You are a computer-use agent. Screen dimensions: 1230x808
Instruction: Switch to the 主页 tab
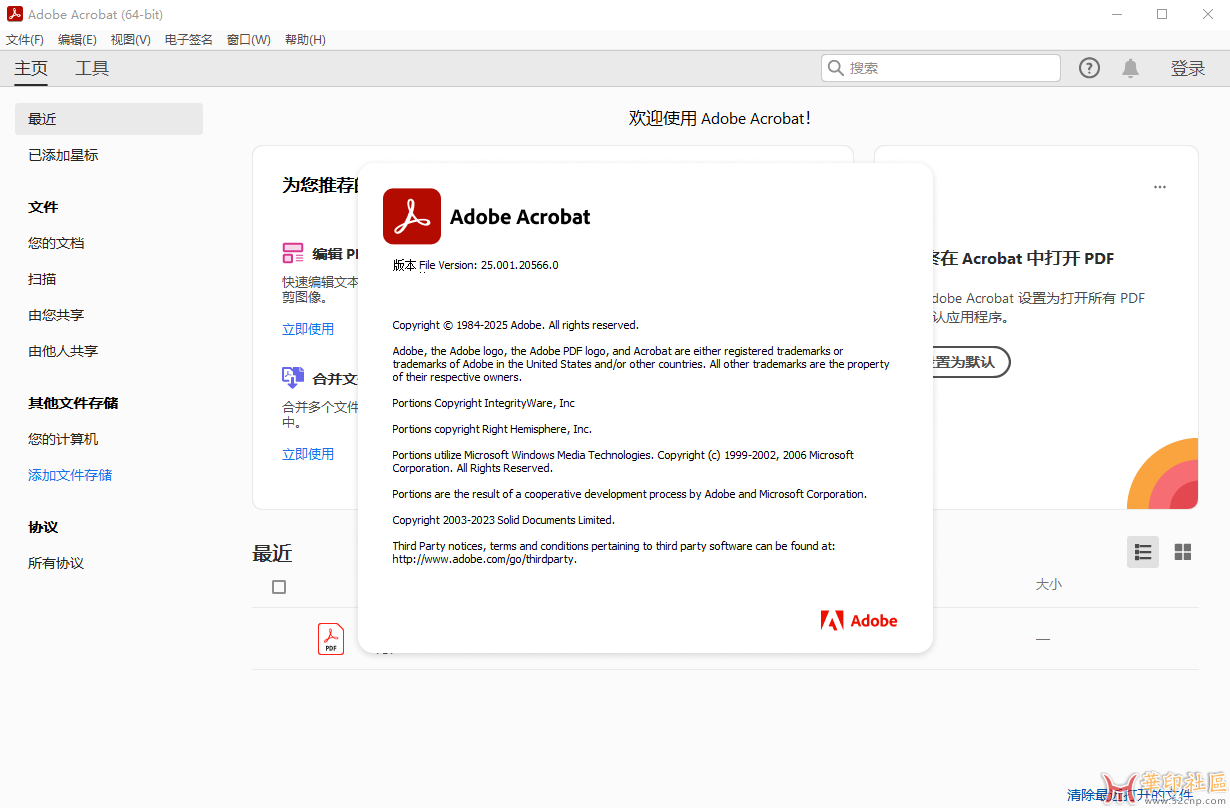pos(31,68)
